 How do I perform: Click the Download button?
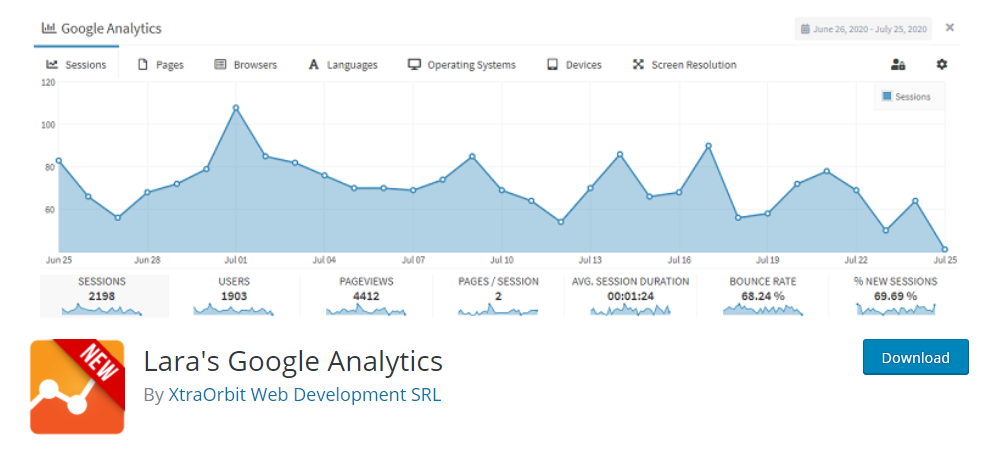point(916,357)
